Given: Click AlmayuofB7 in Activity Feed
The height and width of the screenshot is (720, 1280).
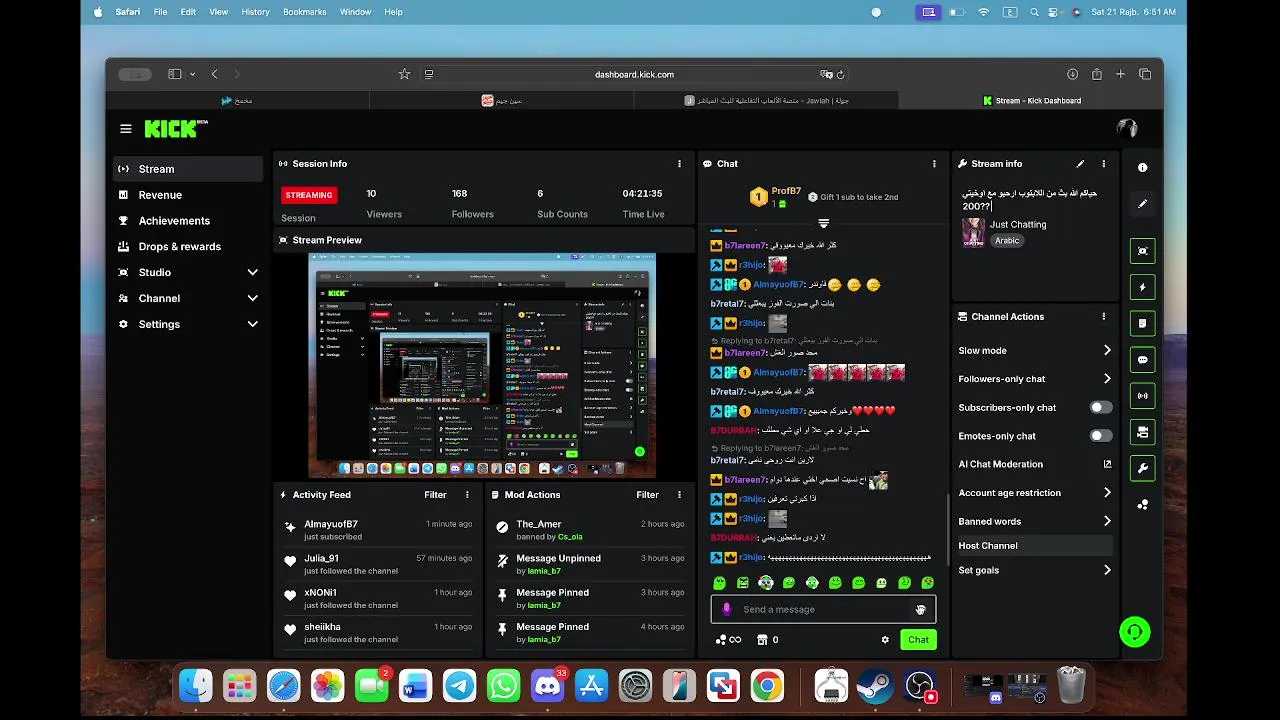Looking at the screenshot, I should tap(331, 524).
